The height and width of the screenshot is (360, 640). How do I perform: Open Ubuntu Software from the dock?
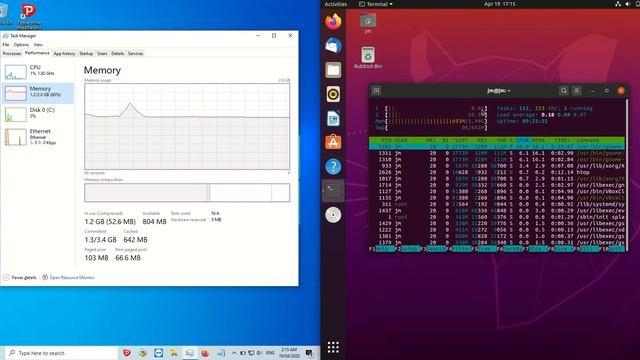point(333,142)
